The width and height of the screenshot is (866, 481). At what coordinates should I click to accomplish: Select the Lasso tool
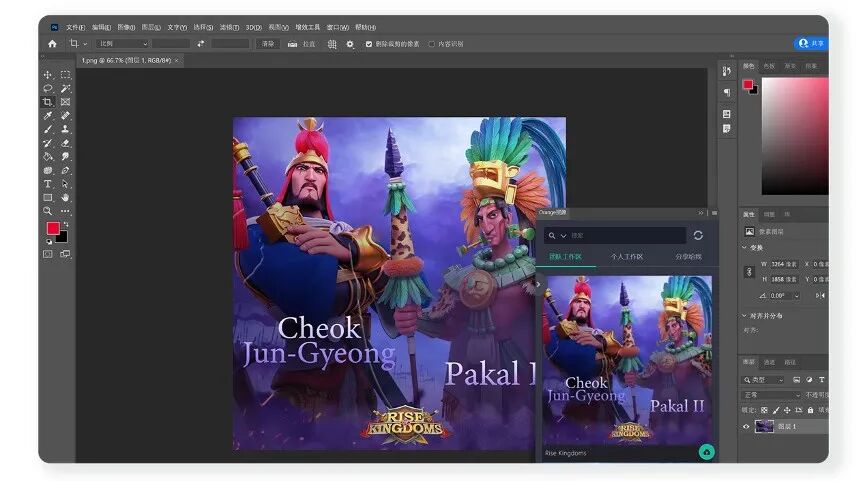pyautogui.click(x=47, y=88)
